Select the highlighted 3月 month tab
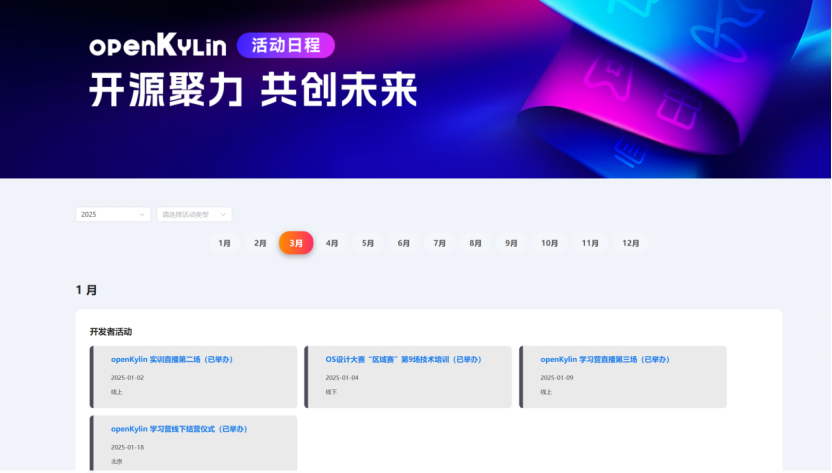Viewport: 832px width, 473px height. coord(296,243)
